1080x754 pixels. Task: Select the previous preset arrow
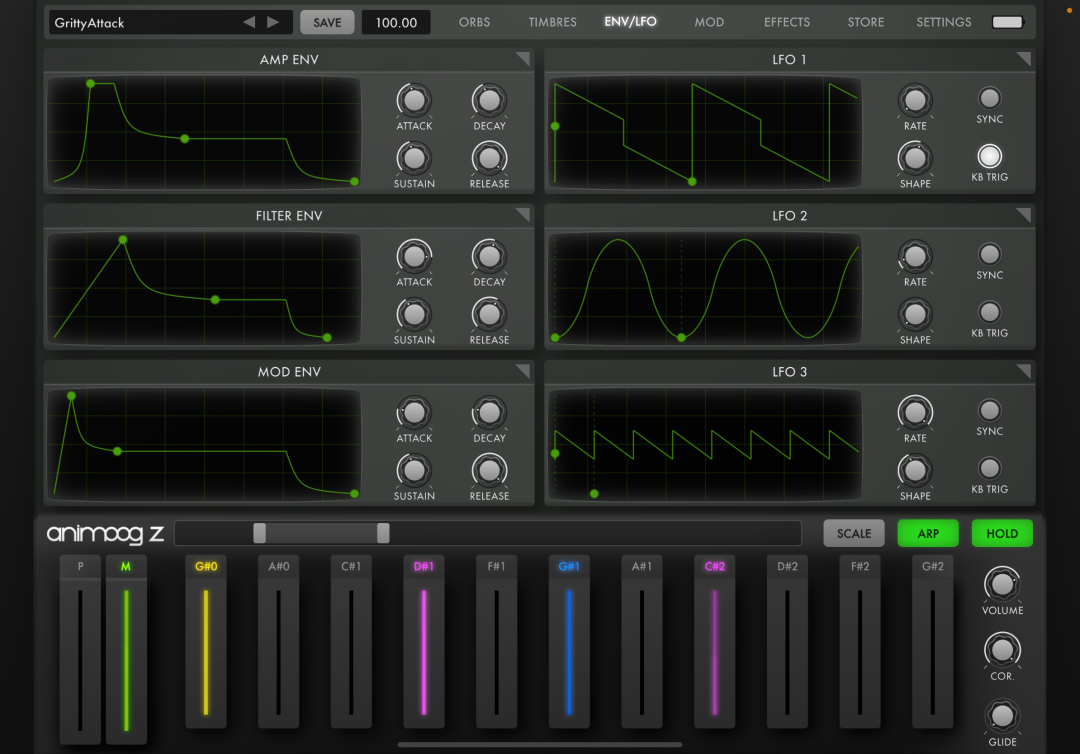pos(249,22)
